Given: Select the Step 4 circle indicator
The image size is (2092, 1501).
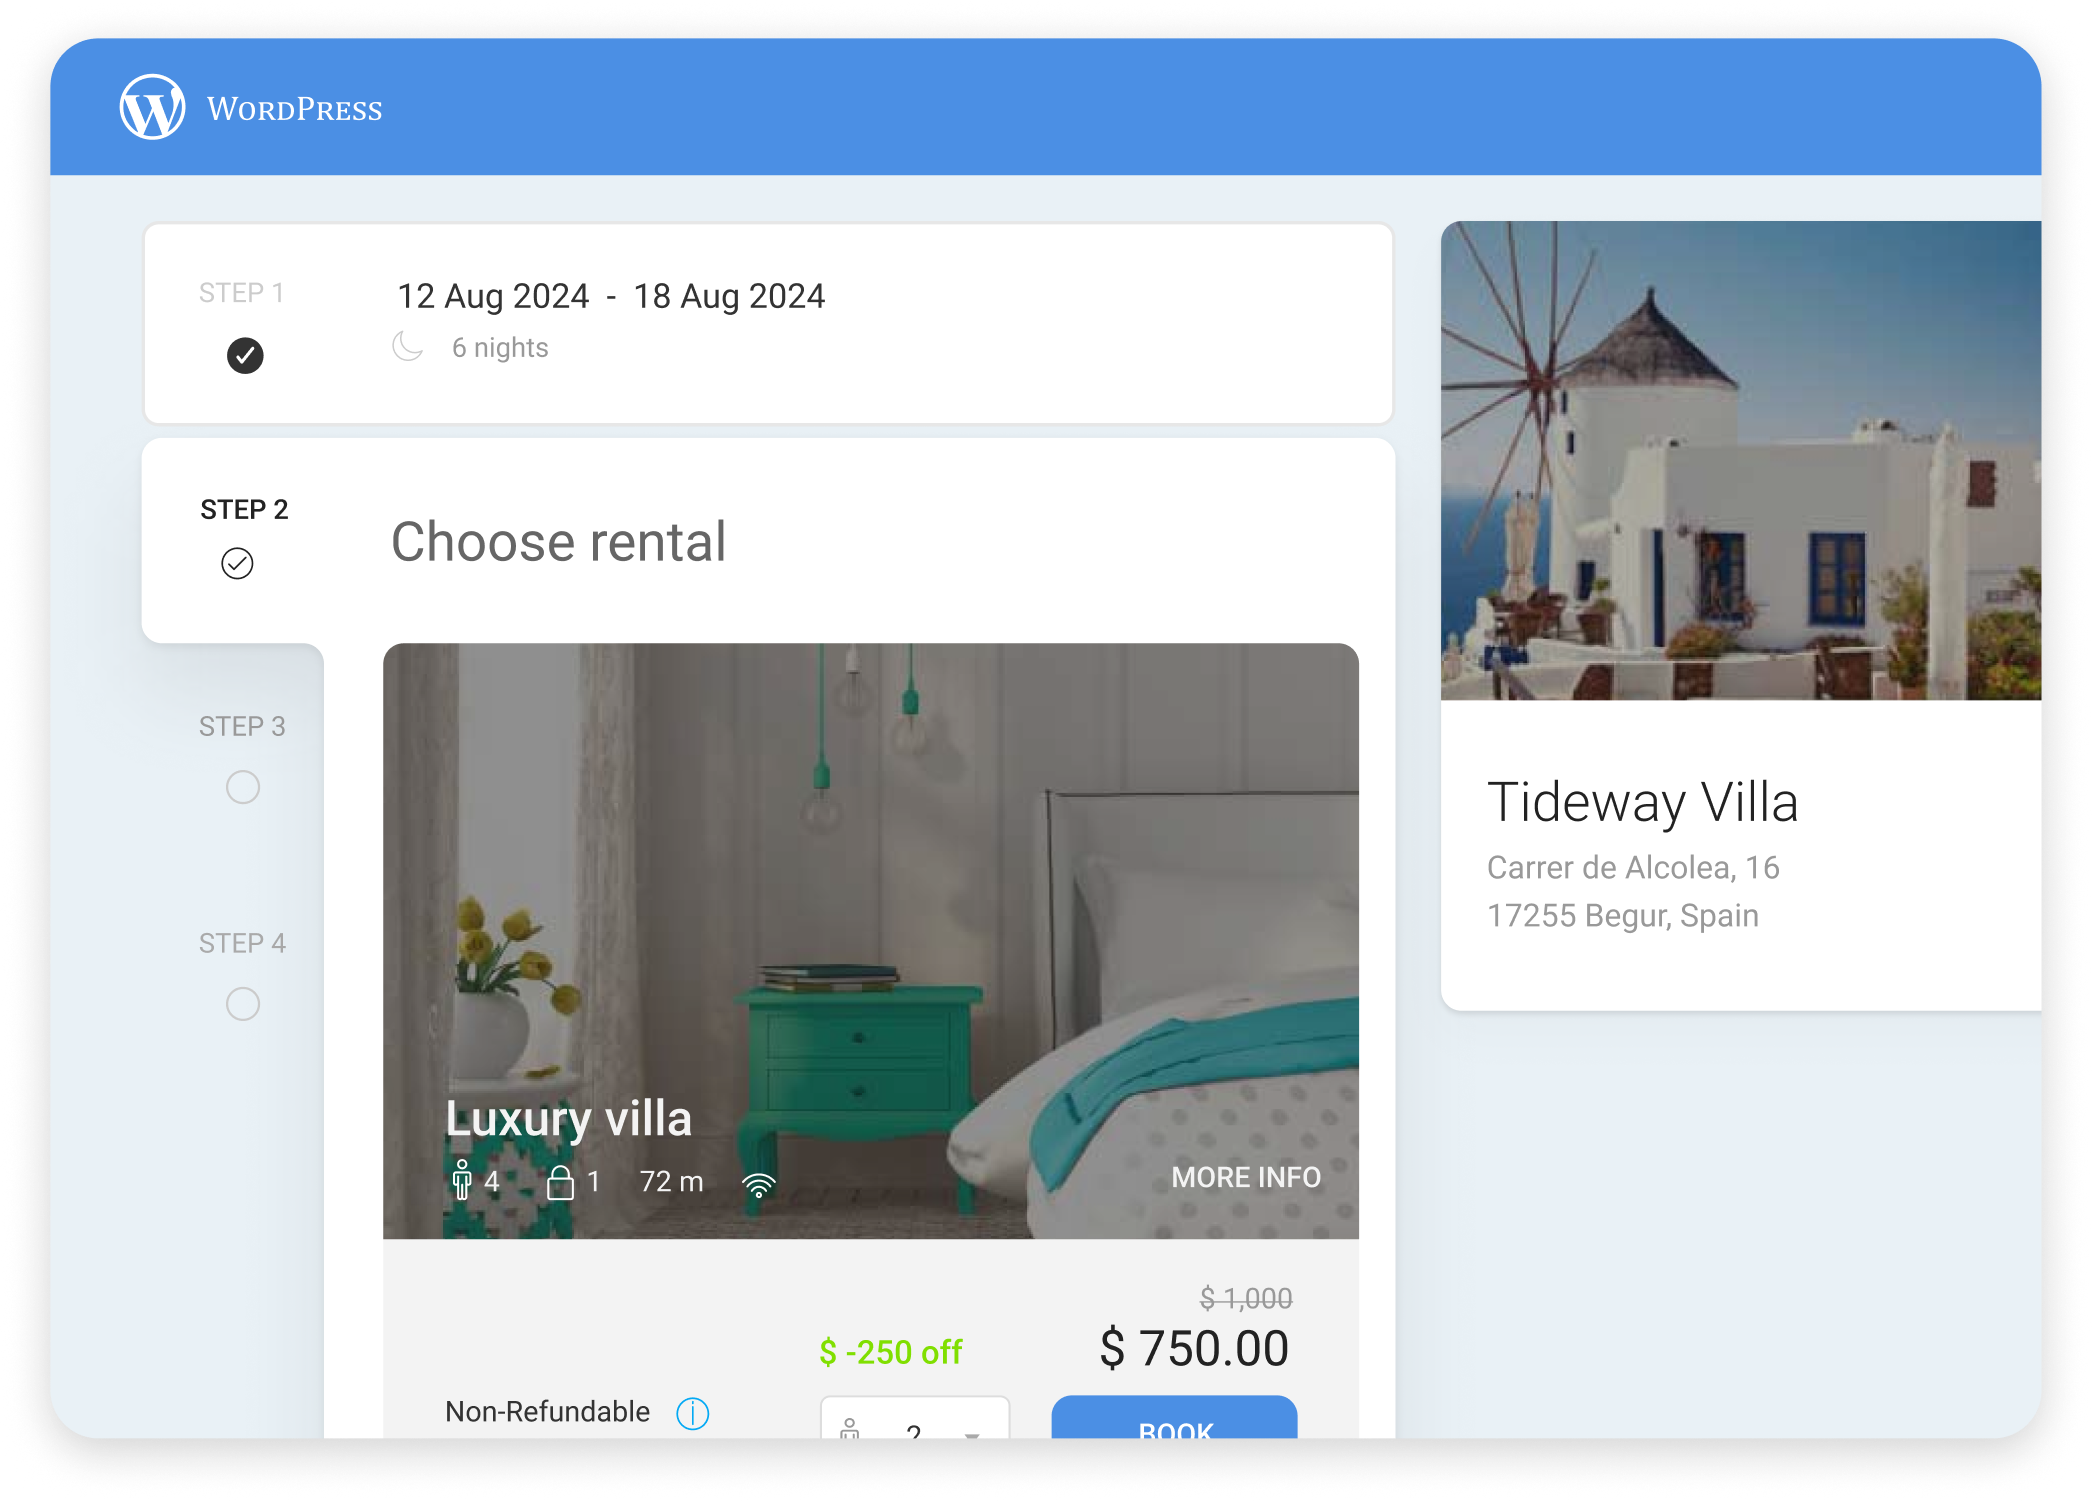Looking at the screenshot, I should (242, 1003).
